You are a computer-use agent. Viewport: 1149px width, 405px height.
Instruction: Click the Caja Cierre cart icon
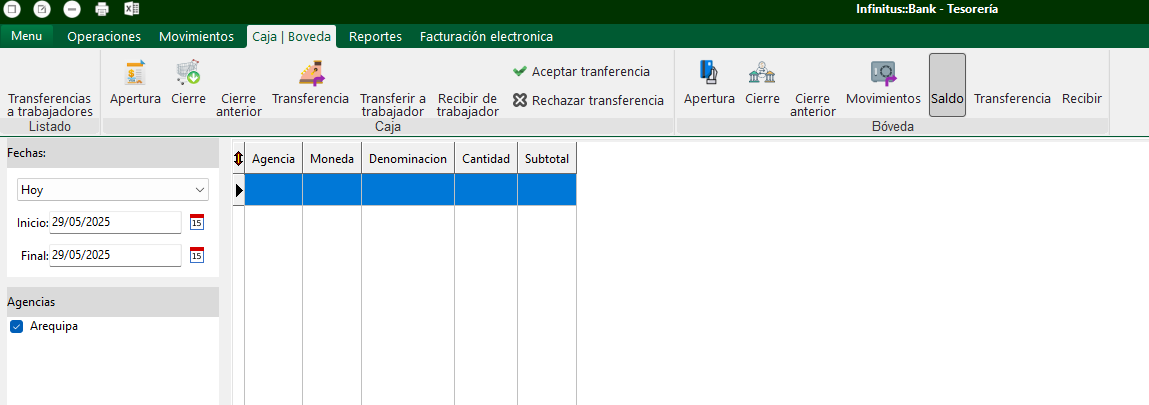188,73
